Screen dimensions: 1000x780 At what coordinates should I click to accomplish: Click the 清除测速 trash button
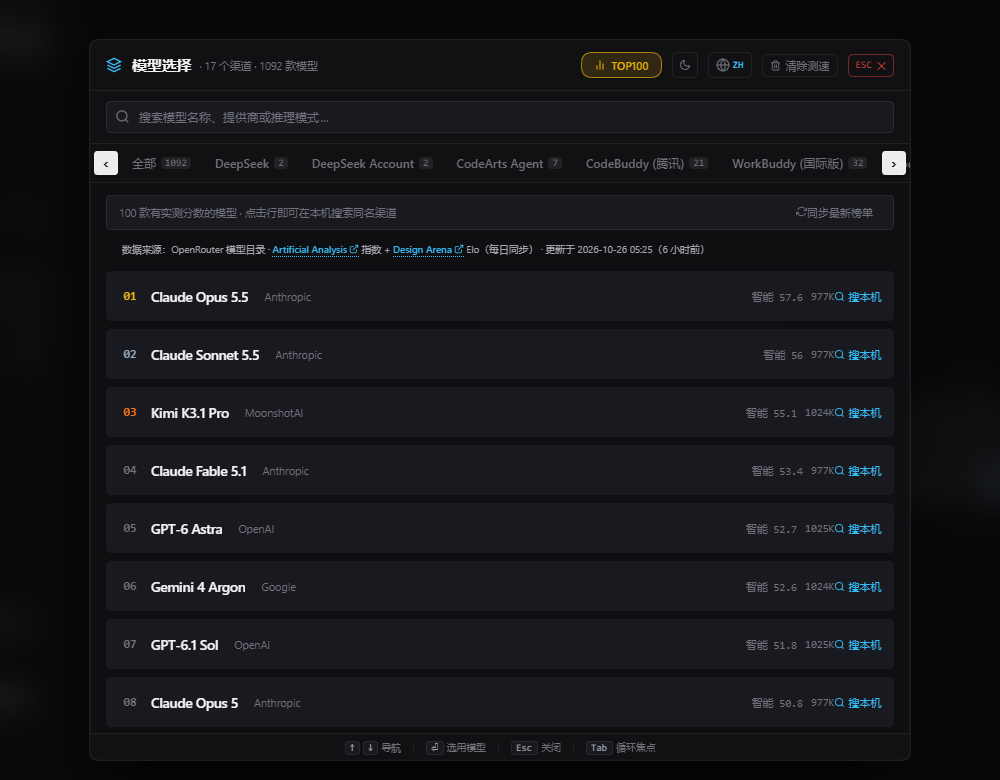(x=799, y=66)
